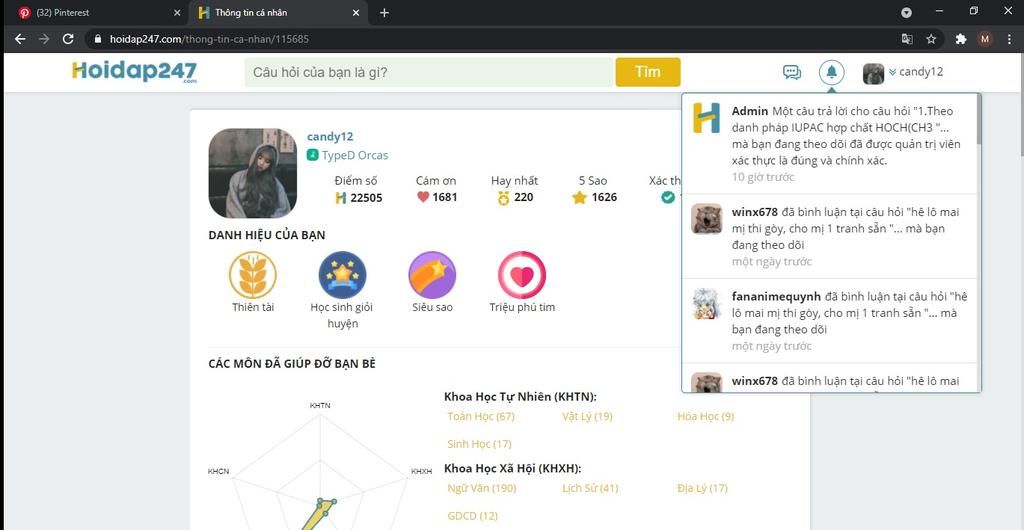
Task: Click the browser forward arrow
Action: tap(44, 39)
